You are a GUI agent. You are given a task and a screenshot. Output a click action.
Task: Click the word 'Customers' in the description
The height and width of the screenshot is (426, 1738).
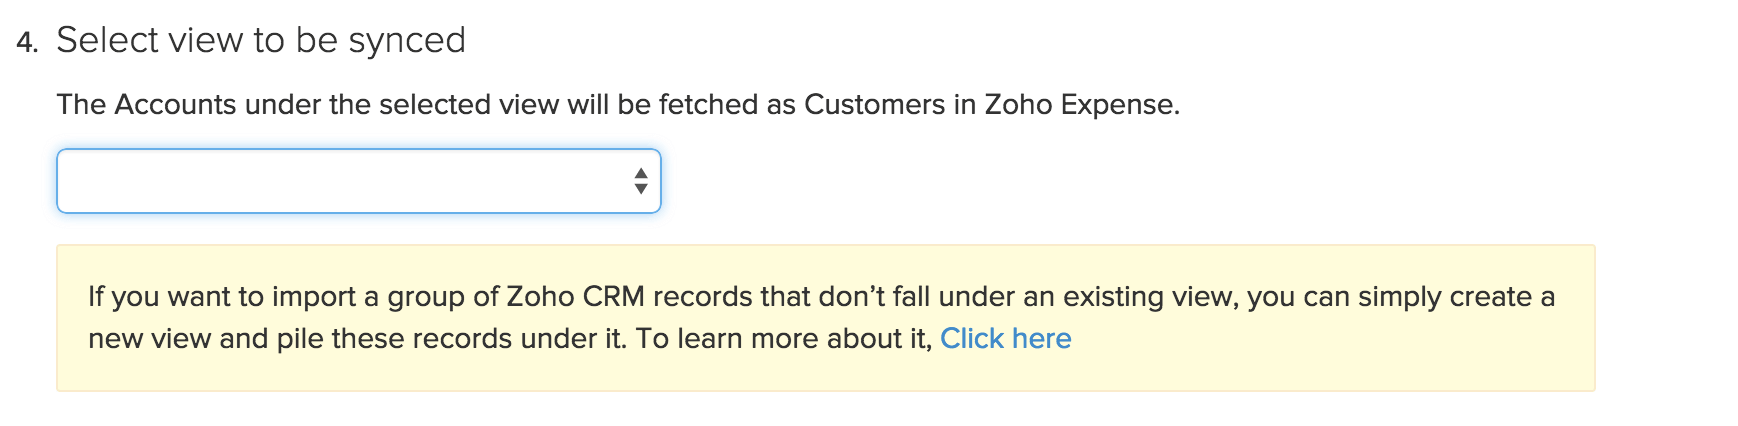[x=874, y=105]
